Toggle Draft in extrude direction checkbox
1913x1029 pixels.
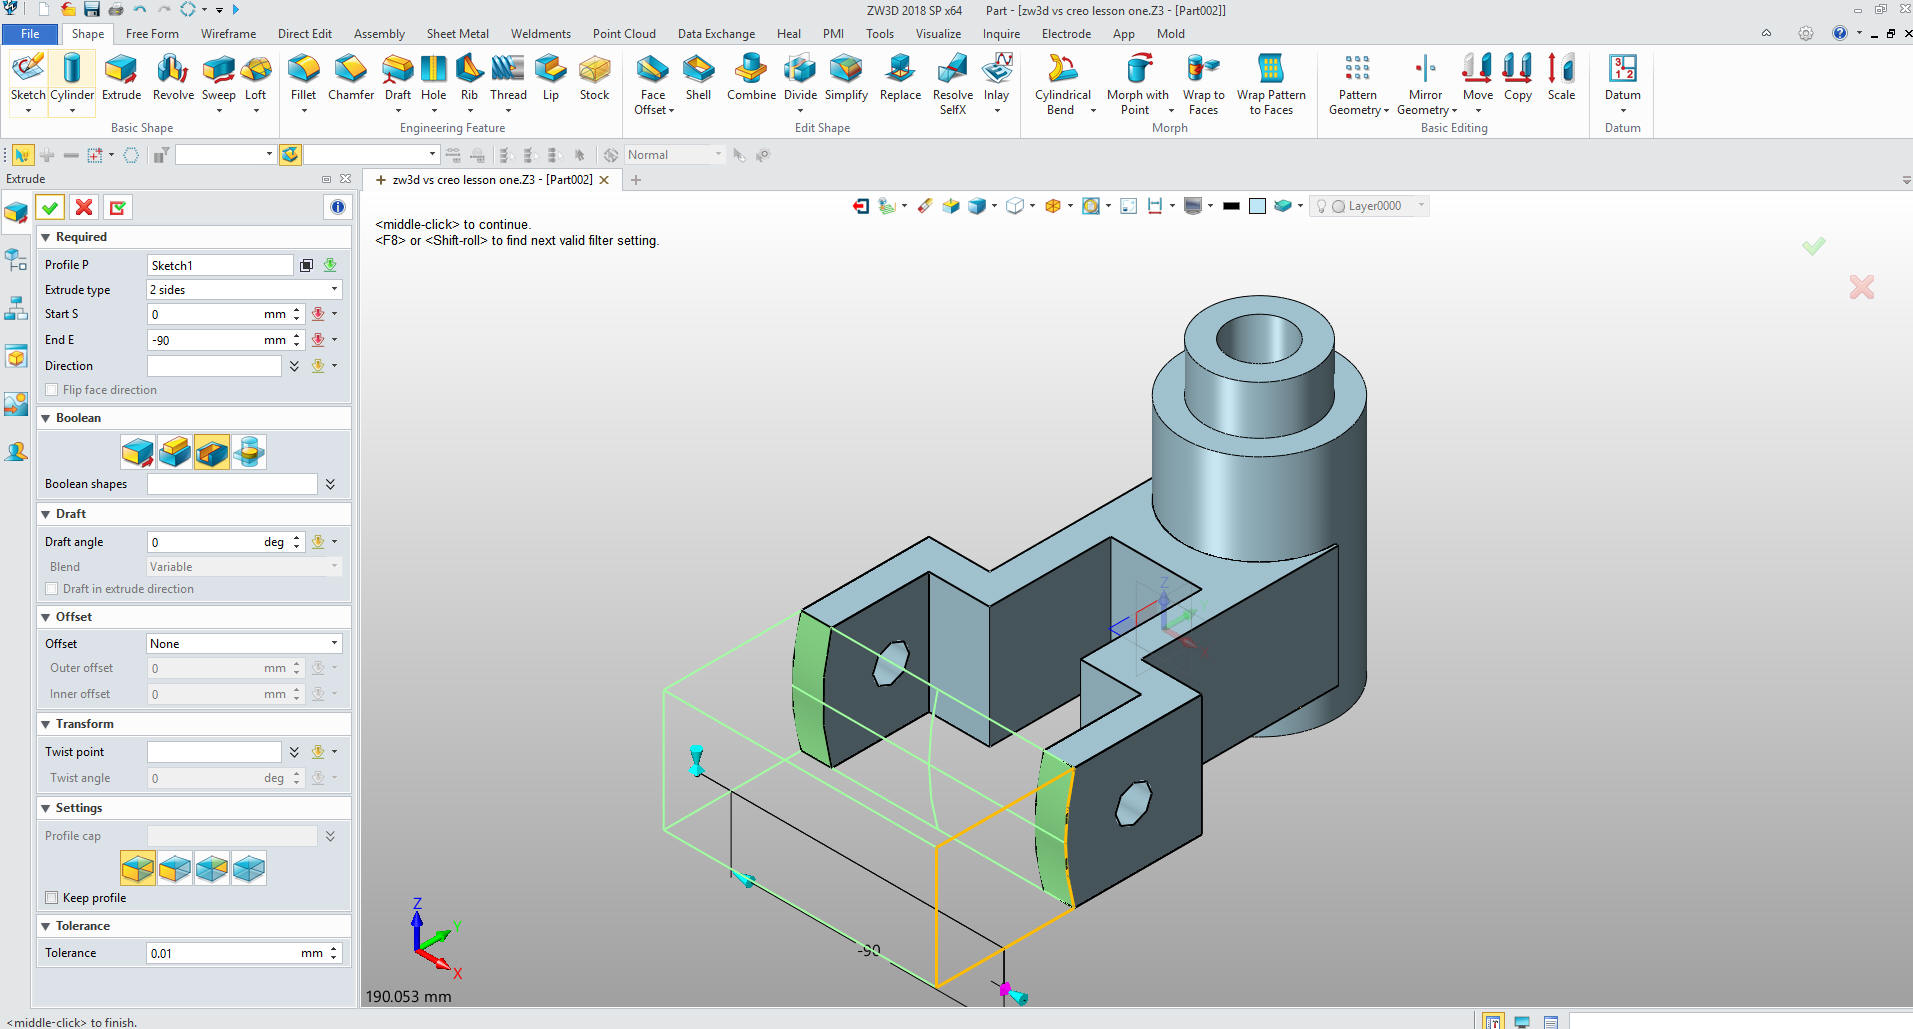coord(52,589)
